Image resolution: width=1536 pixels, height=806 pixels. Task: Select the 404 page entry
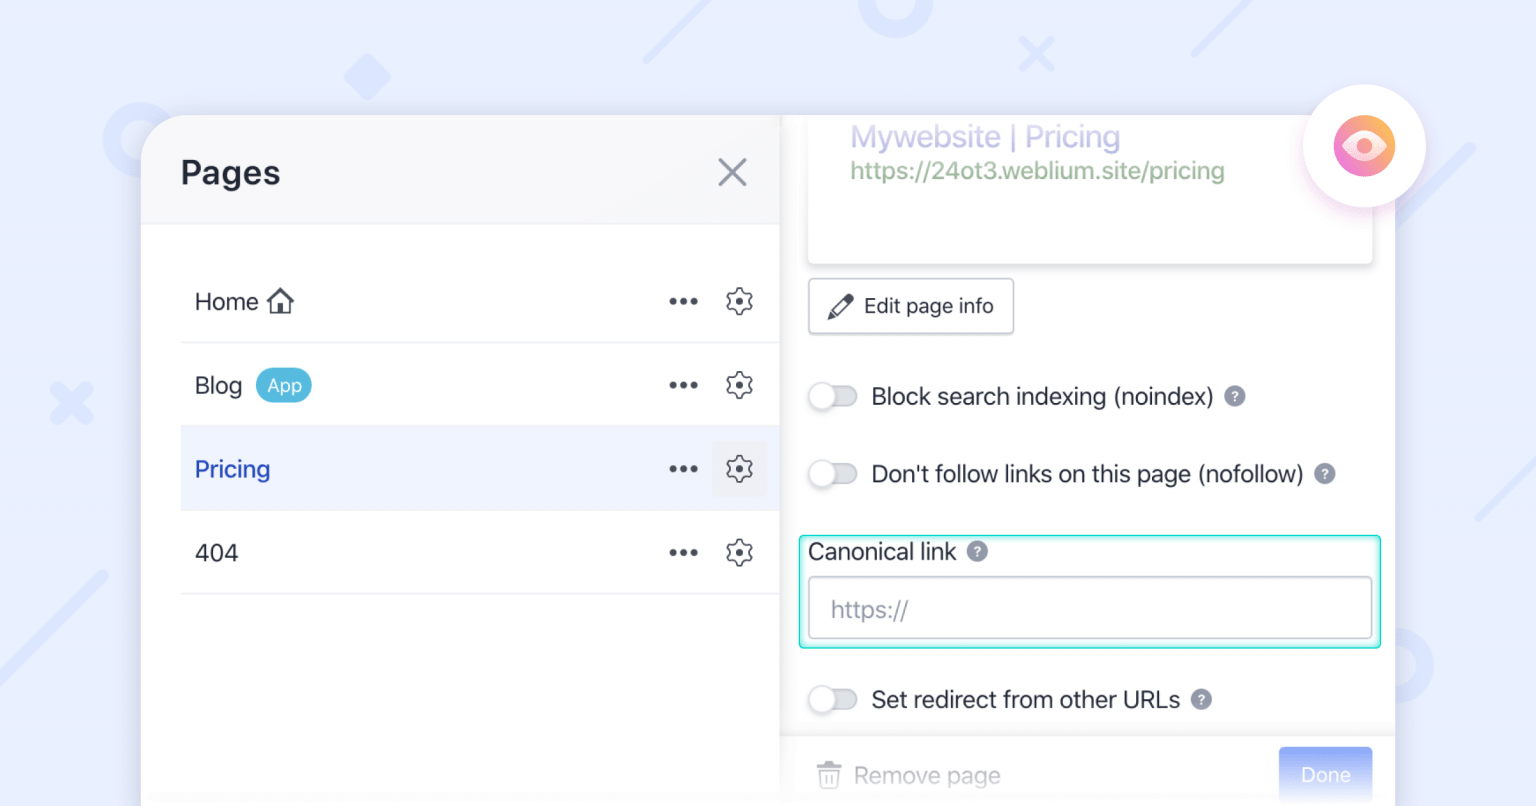[216, 552]
